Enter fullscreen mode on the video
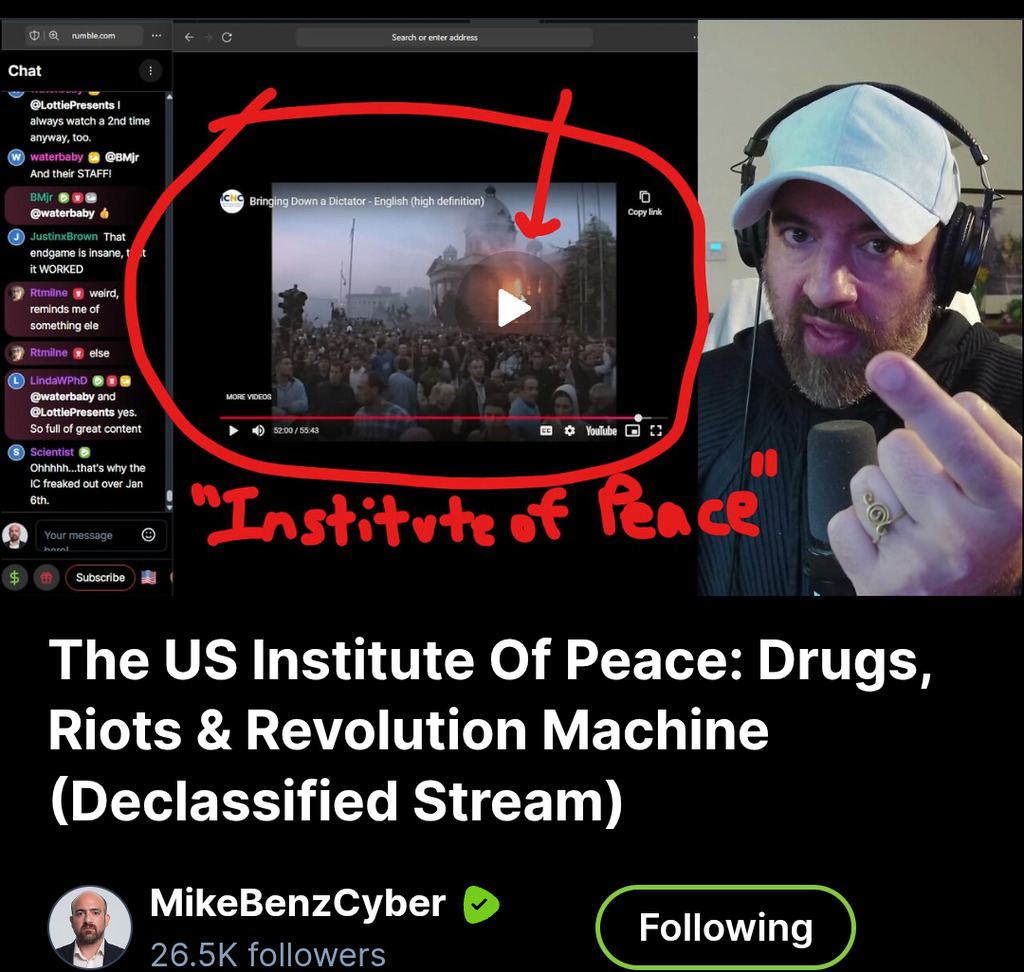Viewport: 1024px width, 972px height. pyautogui.click(x=656, y=430)
